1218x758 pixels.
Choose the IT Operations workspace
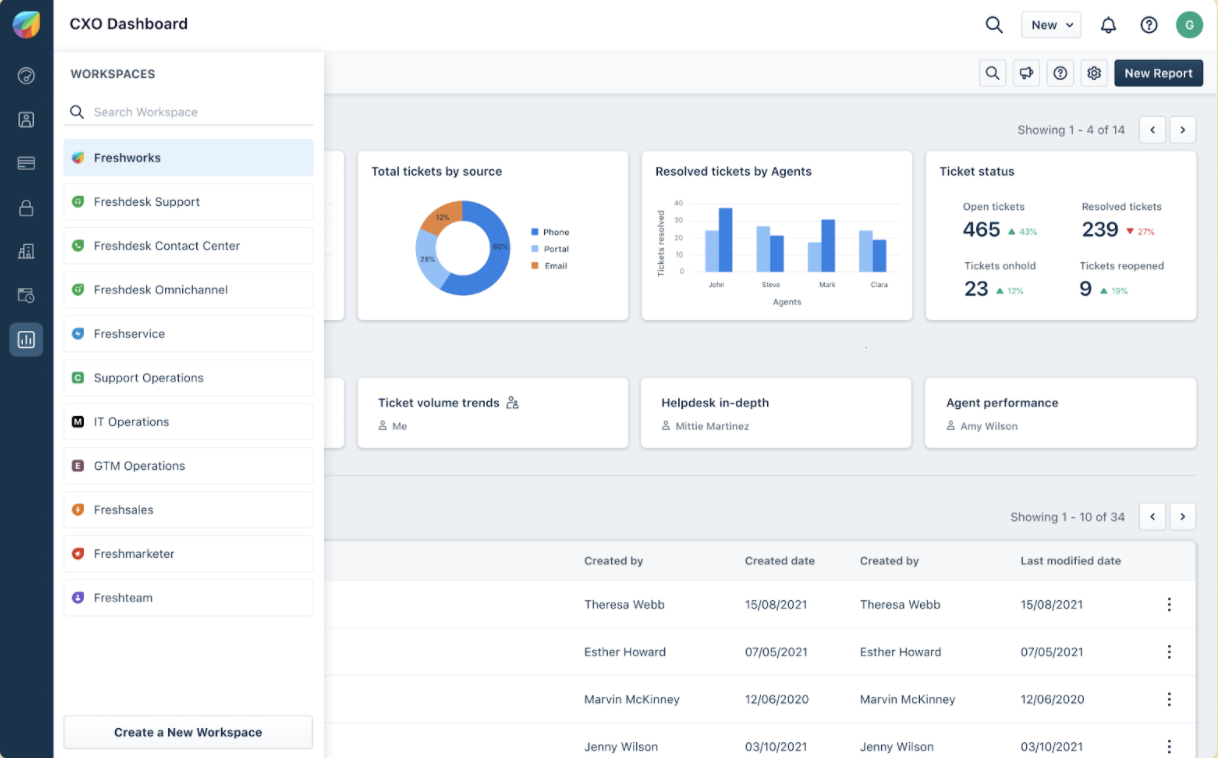click(x=188, y=422)
